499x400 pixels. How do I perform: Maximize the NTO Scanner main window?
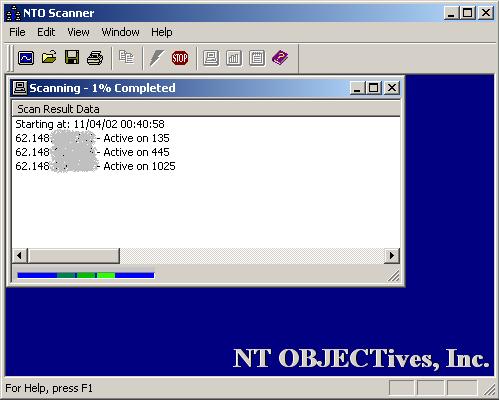click(x=467, y=13)
